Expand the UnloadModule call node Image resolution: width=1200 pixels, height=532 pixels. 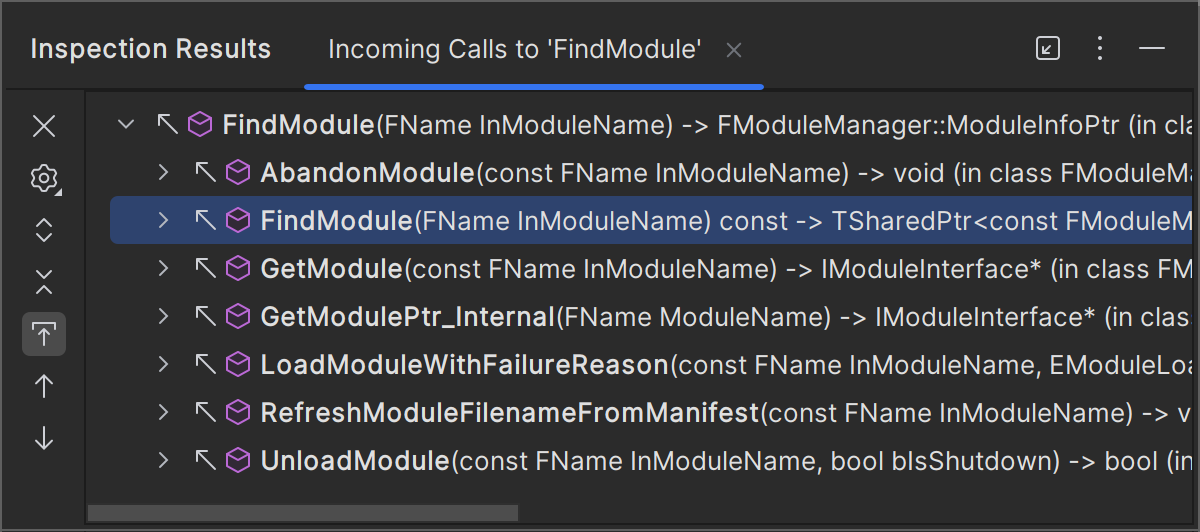tap(164, 461)
